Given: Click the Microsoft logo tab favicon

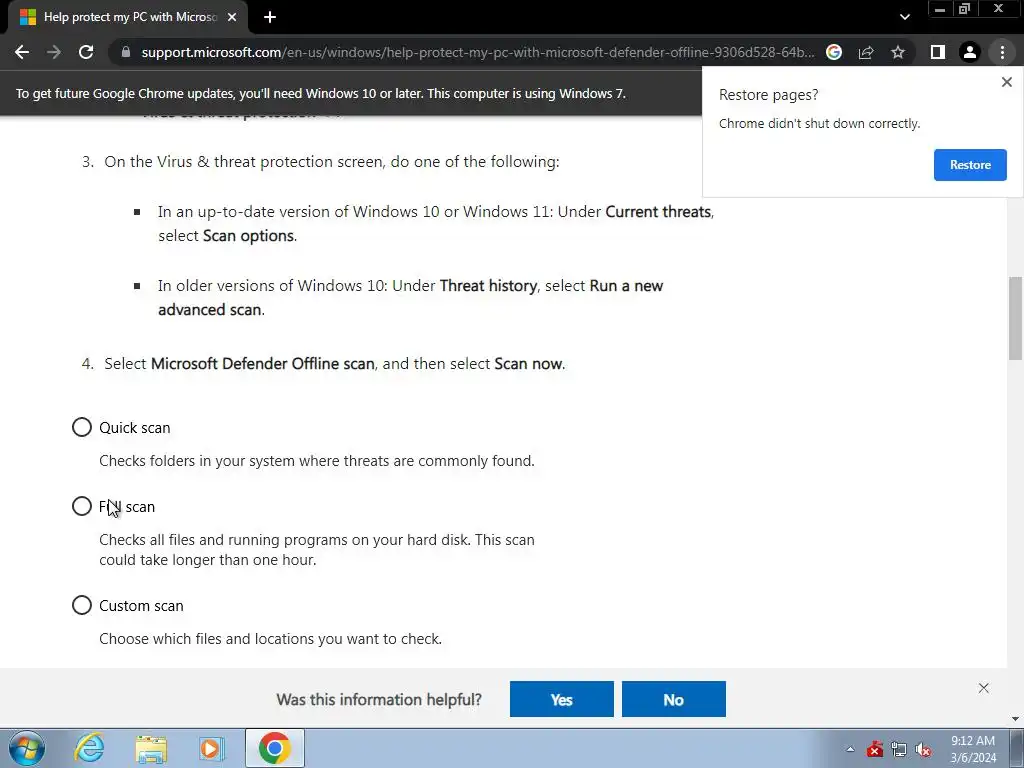Looking at the screenshot, I should point(28,17).
